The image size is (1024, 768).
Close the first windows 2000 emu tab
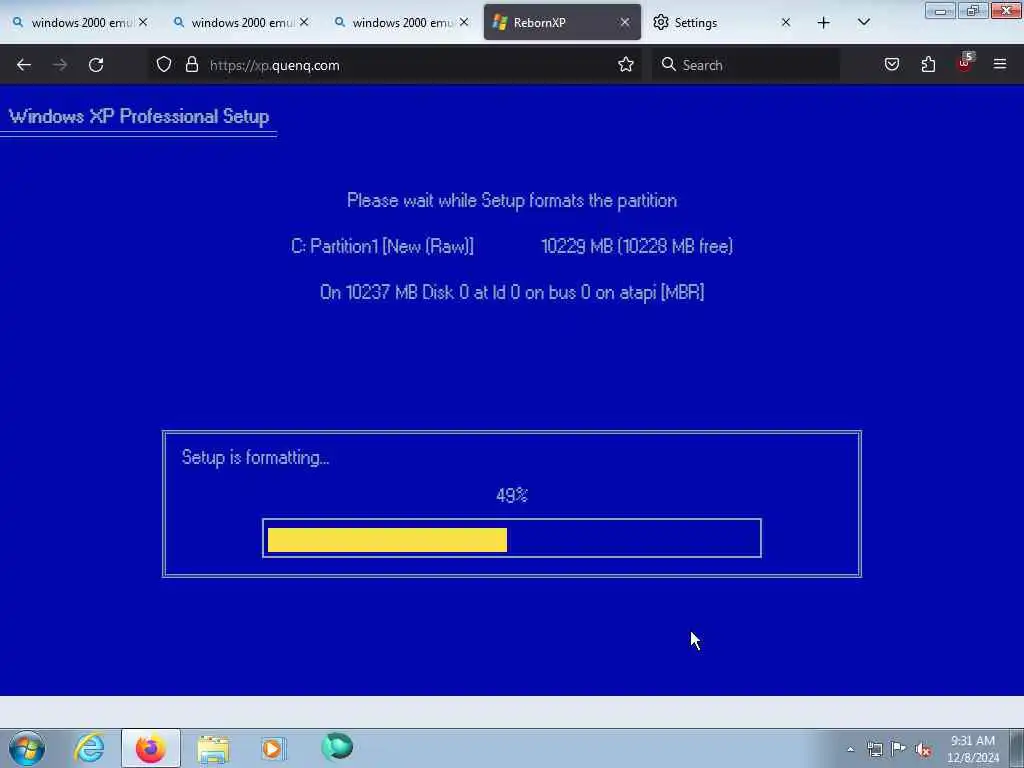coord(143,22)
